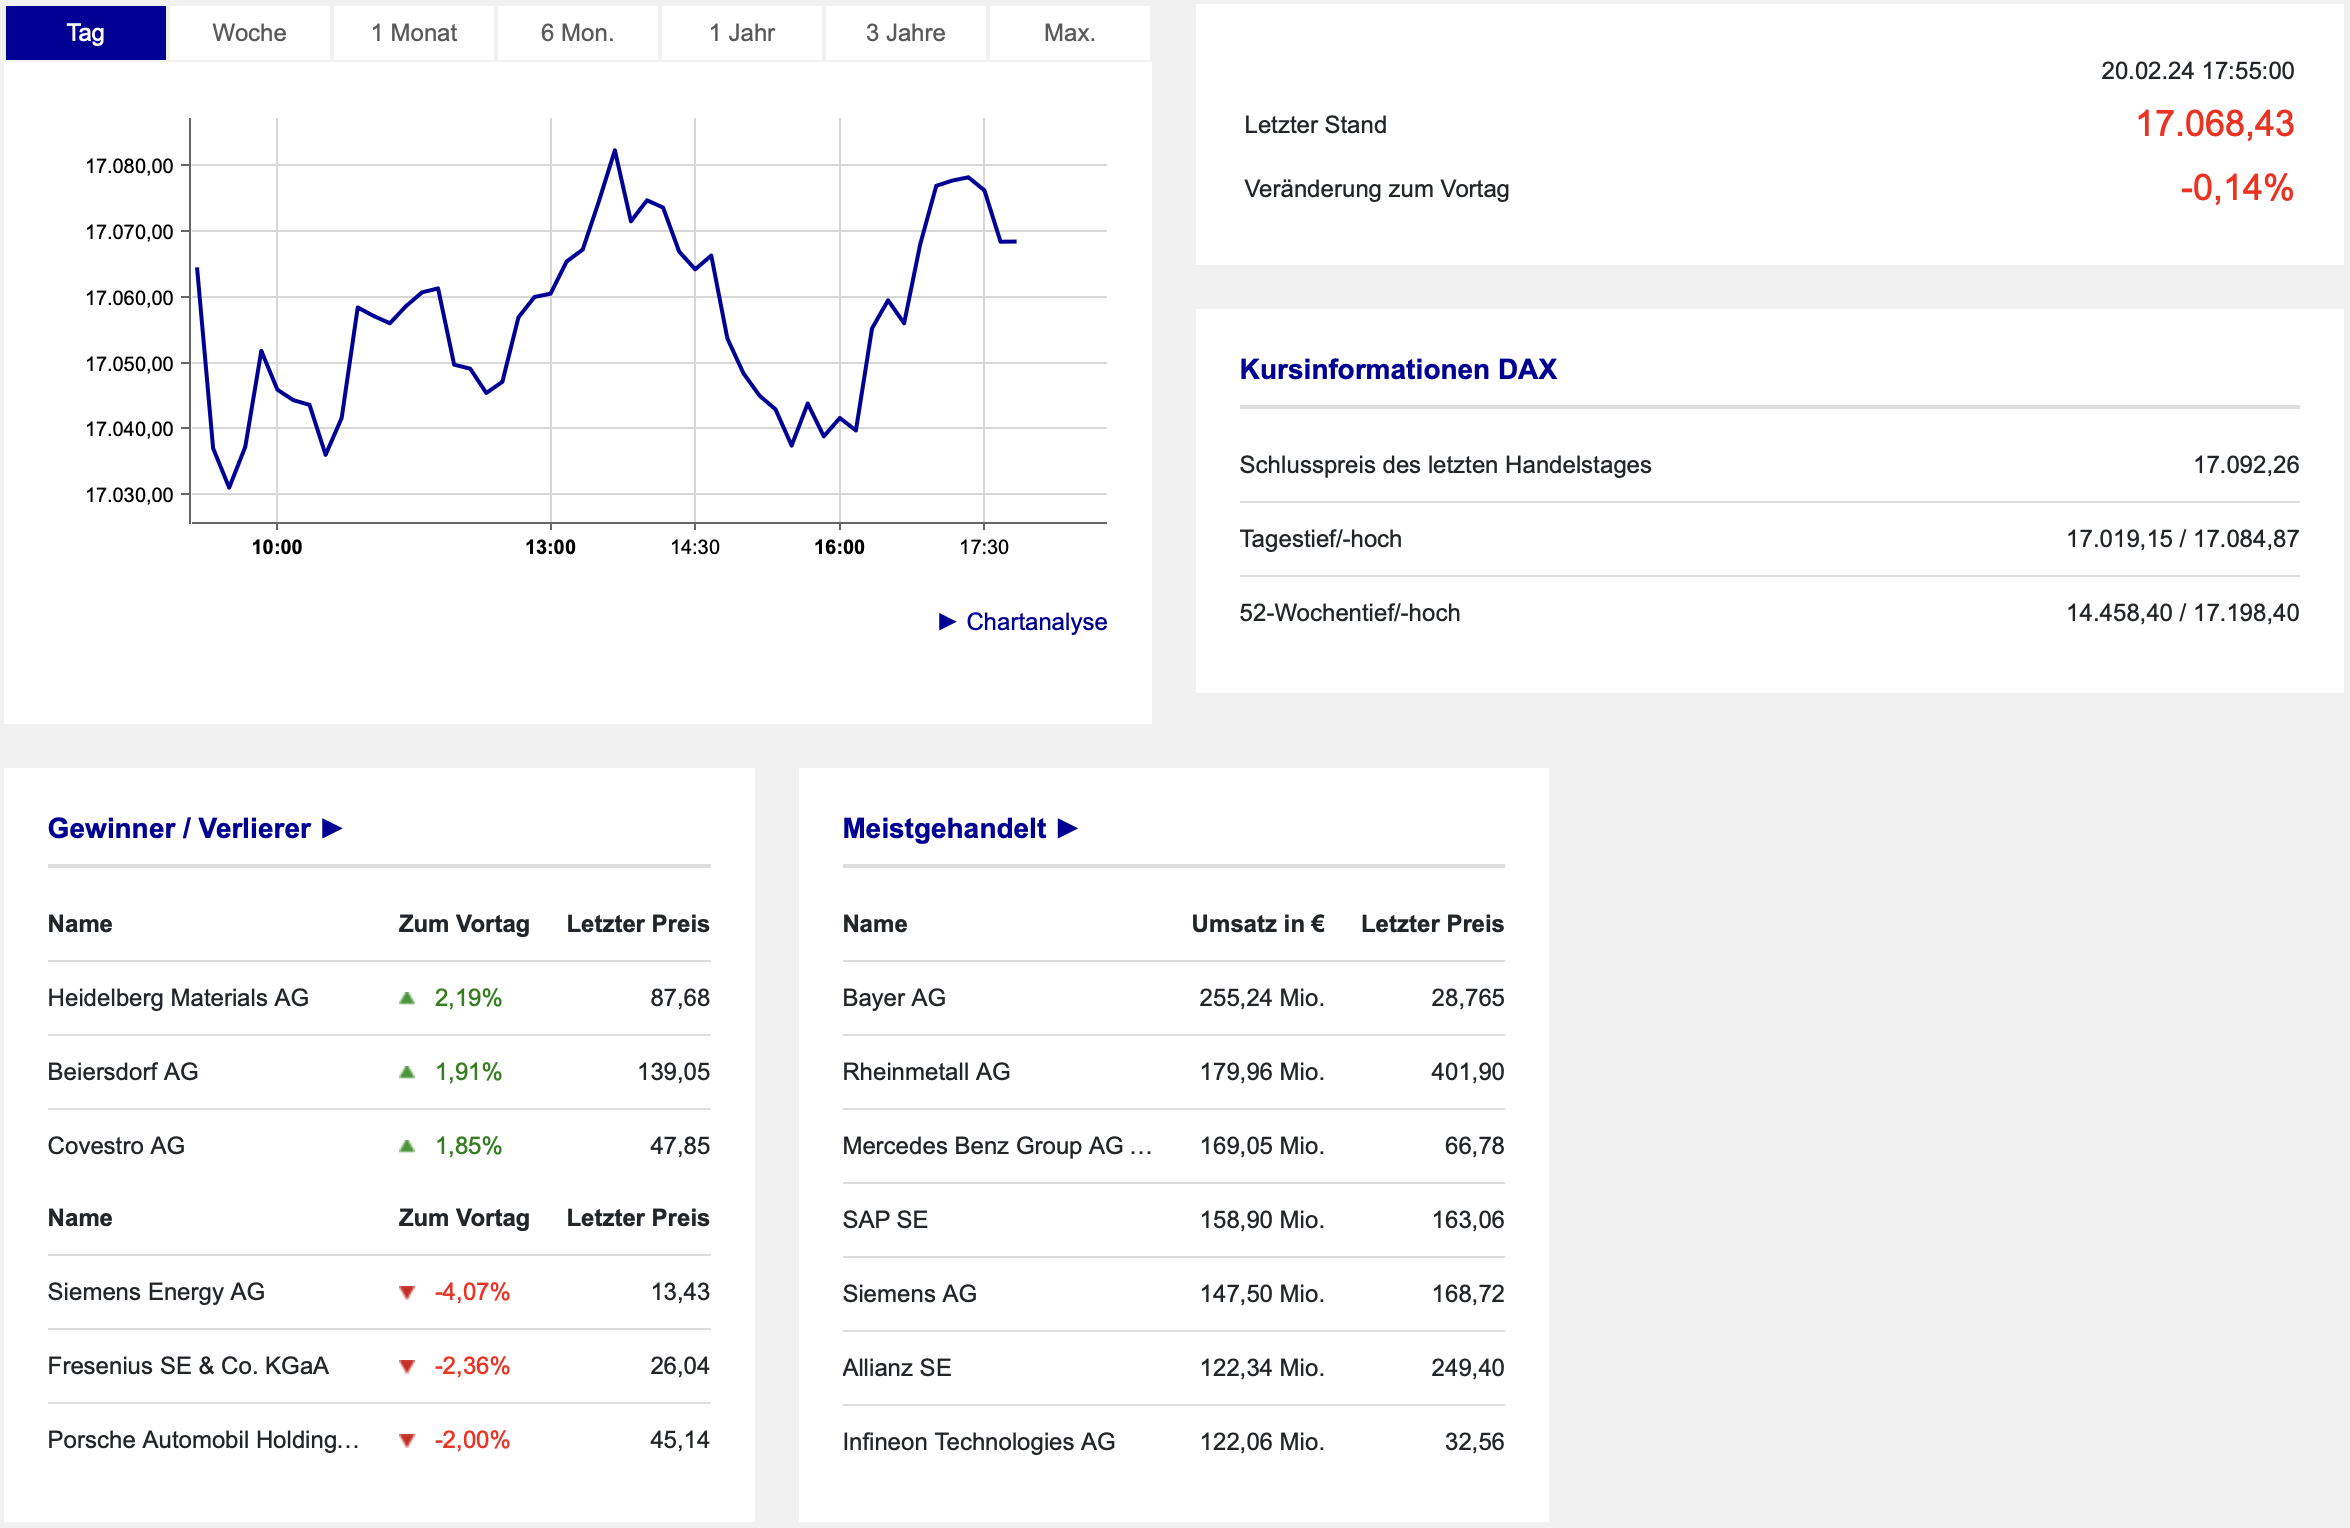Viewport: 2350px width, 1528px height.
Task: Click the chart peak near 13:45
Action: (x=614, y=151)
